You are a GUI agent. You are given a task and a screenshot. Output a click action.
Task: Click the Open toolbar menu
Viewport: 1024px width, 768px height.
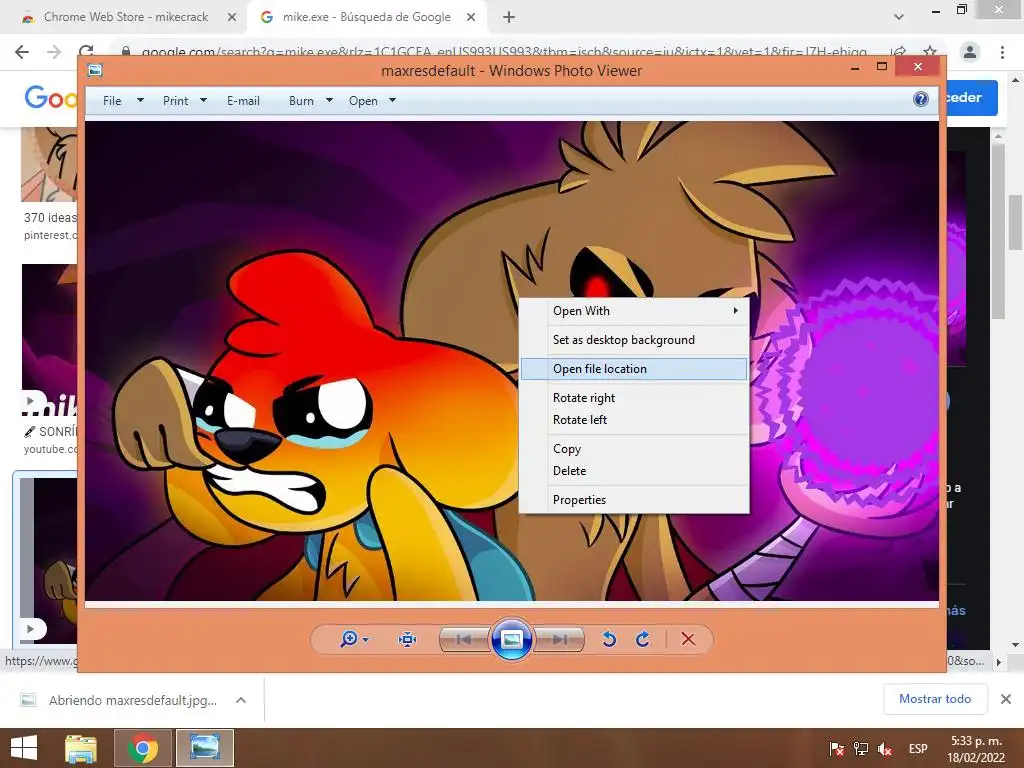coord(363,101)
